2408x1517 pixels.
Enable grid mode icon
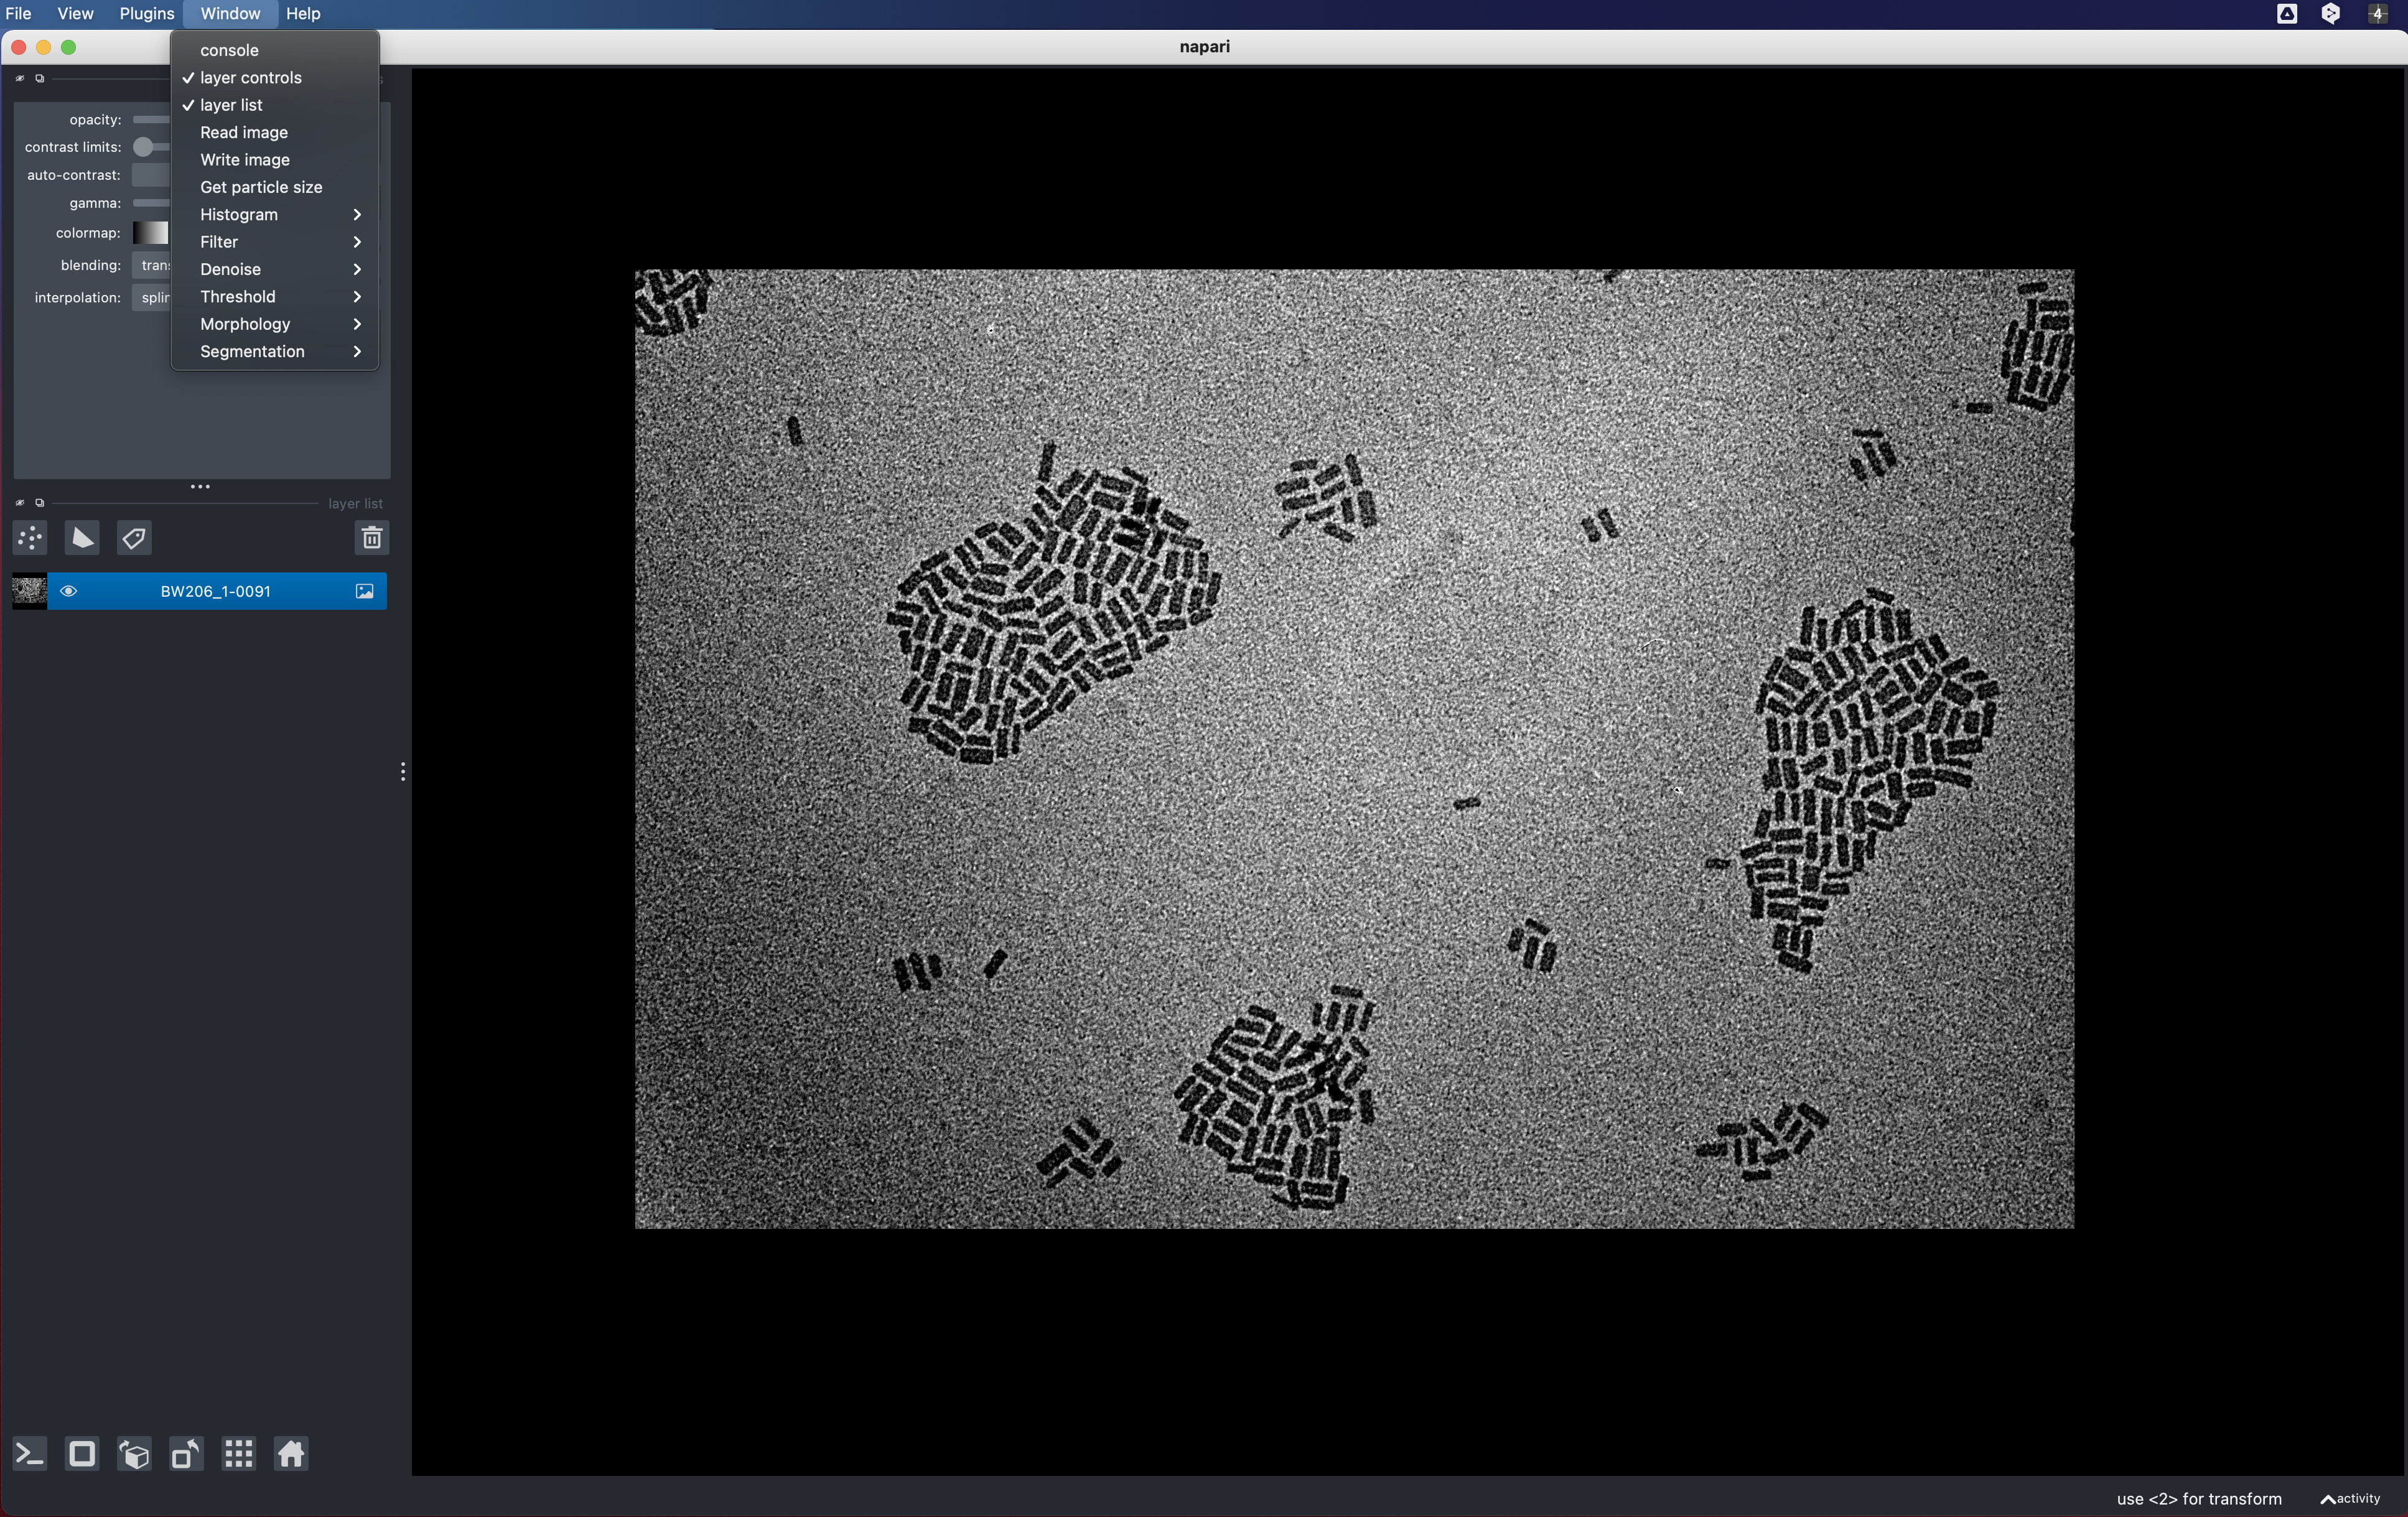[x=238, y=1453]
